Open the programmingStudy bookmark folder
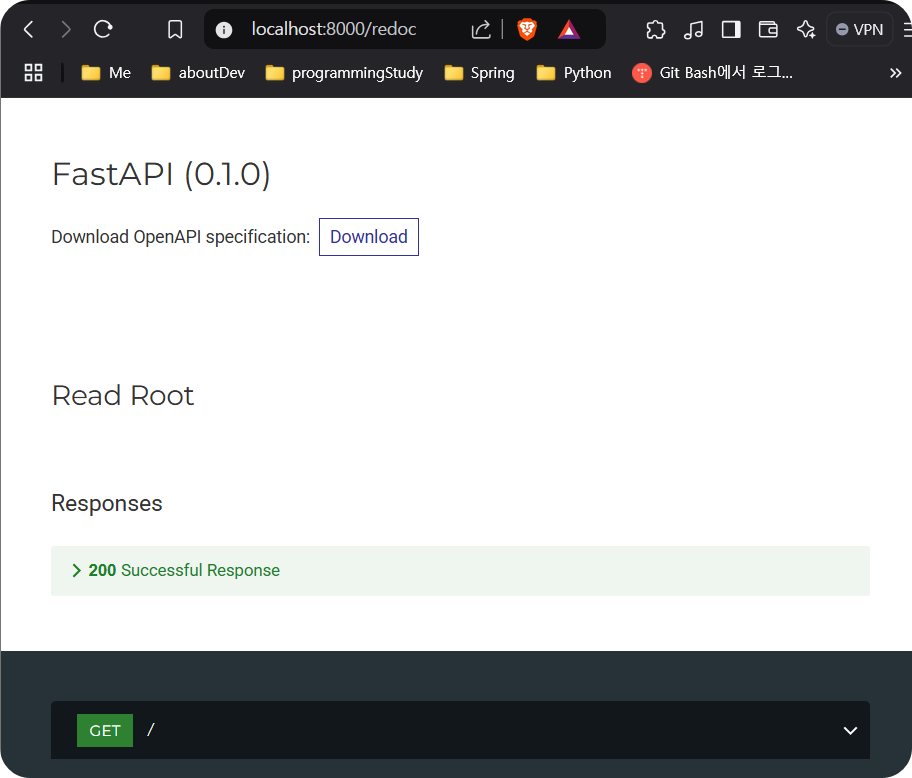 (x=344, y=73)
